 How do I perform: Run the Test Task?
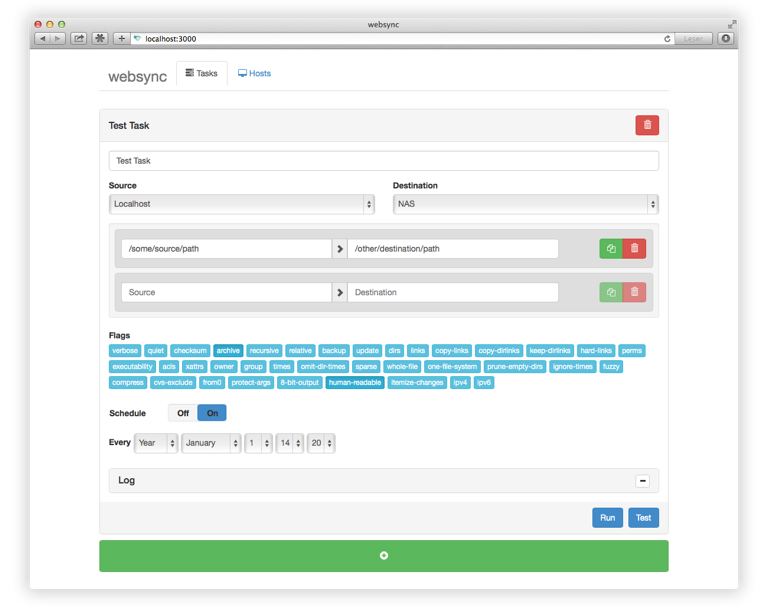point(607,517)
